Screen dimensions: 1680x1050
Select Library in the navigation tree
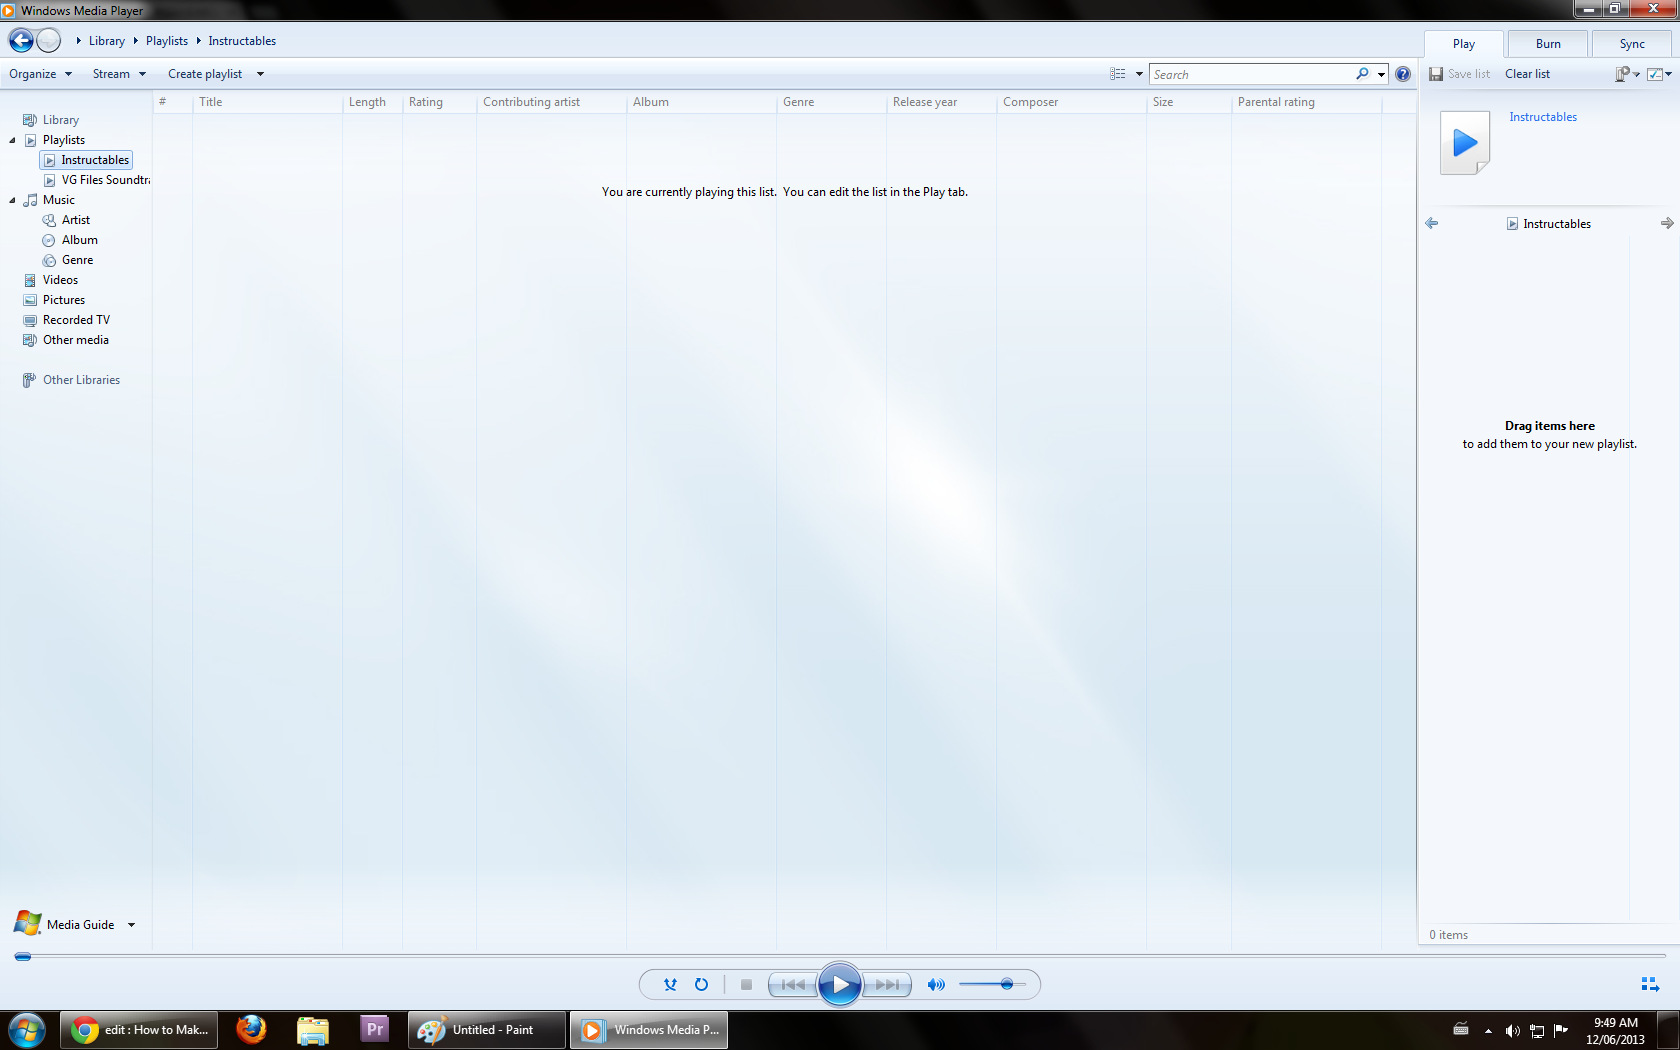pos(51,120)
